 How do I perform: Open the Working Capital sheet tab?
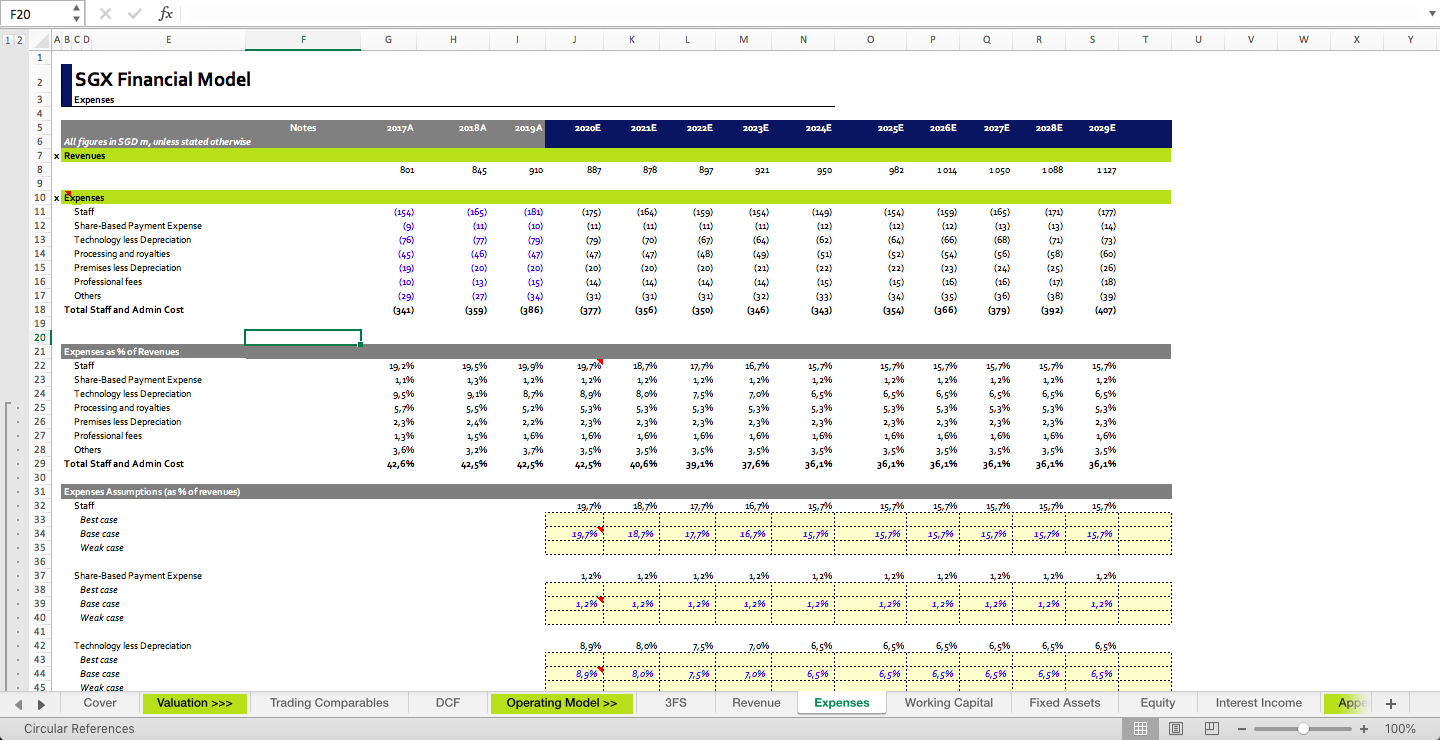(x=949, y=703)
